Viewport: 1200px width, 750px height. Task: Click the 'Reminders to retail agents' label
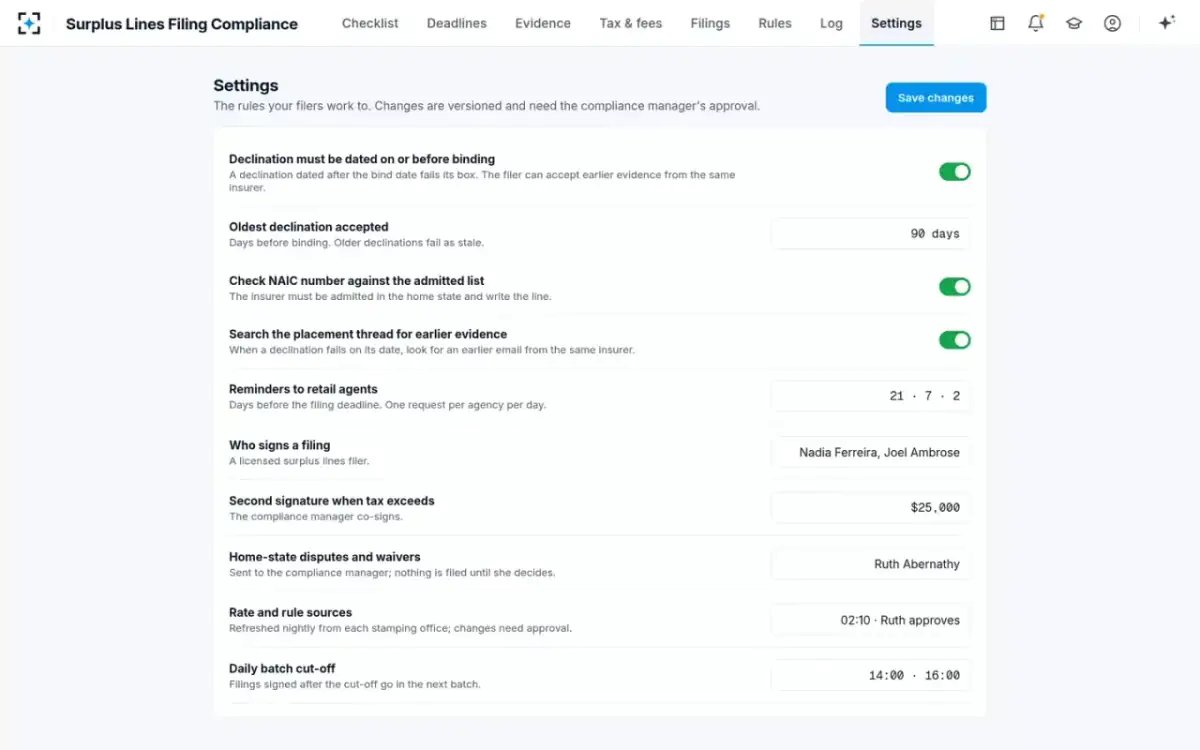tap(303, 389)
